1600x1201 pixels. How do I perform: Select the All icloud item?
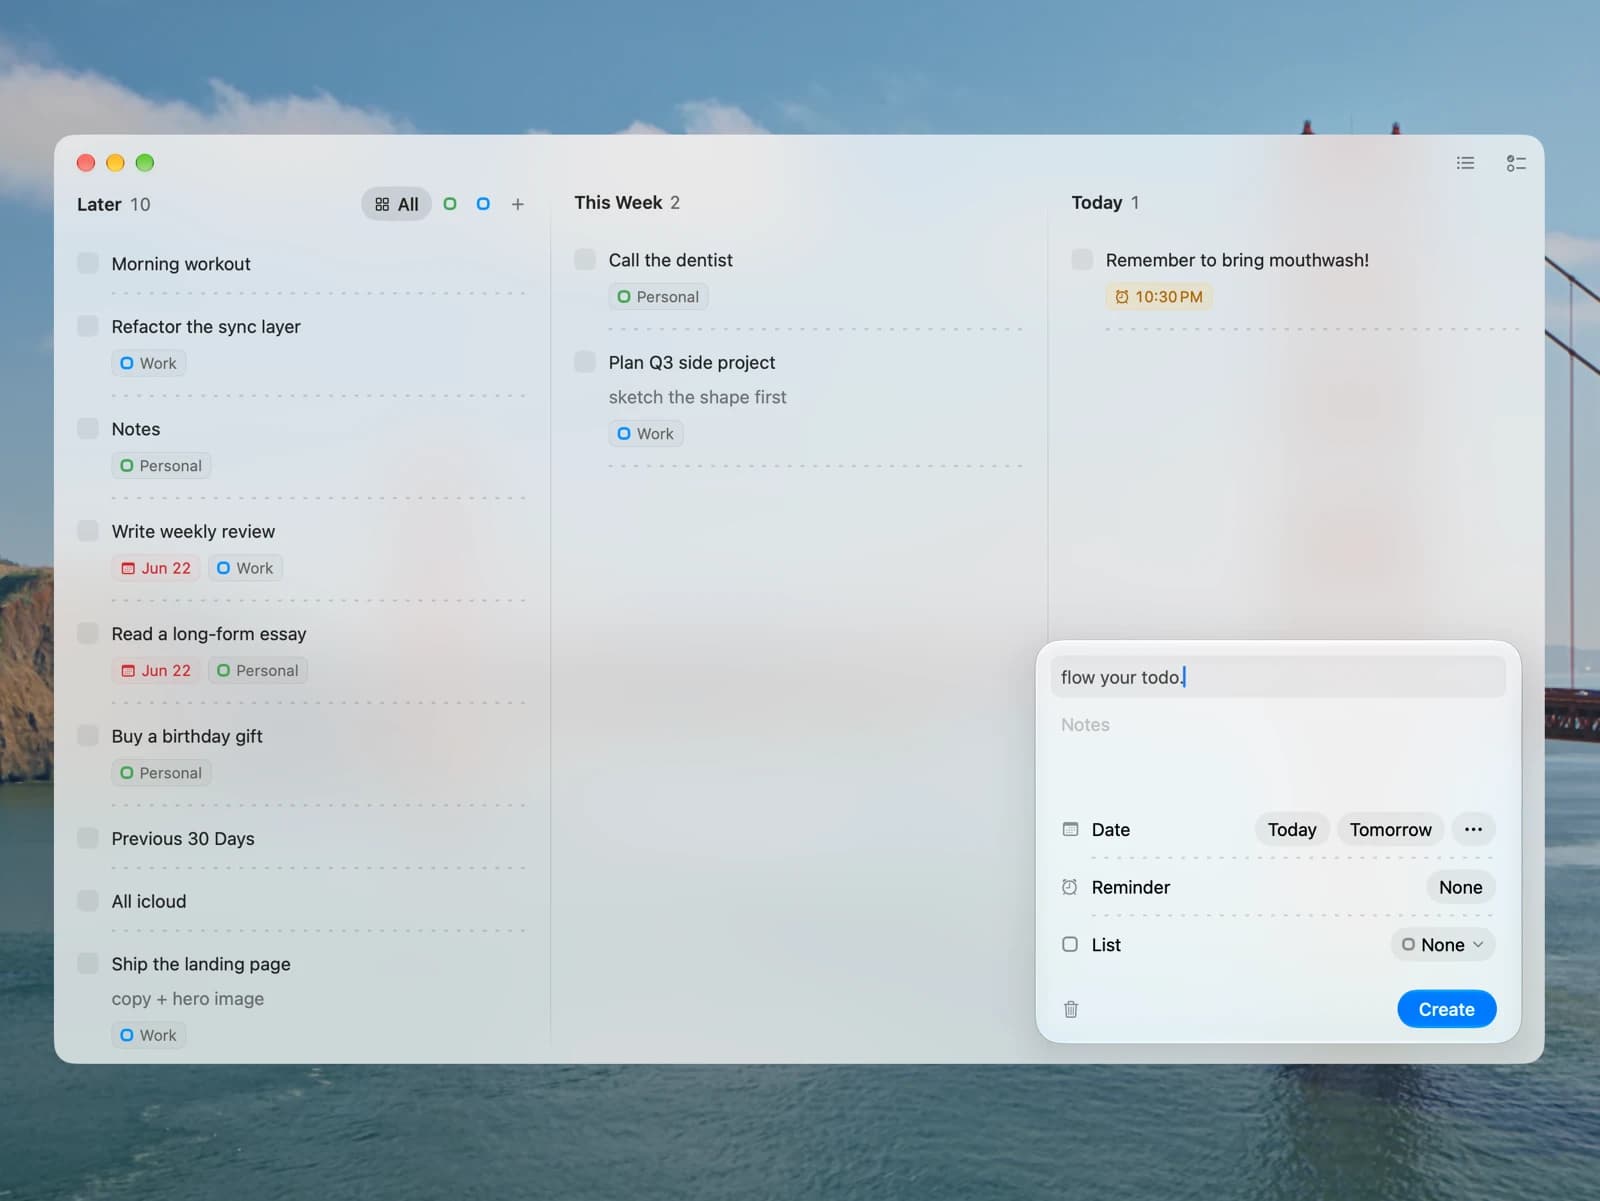(x=149, y=901)
